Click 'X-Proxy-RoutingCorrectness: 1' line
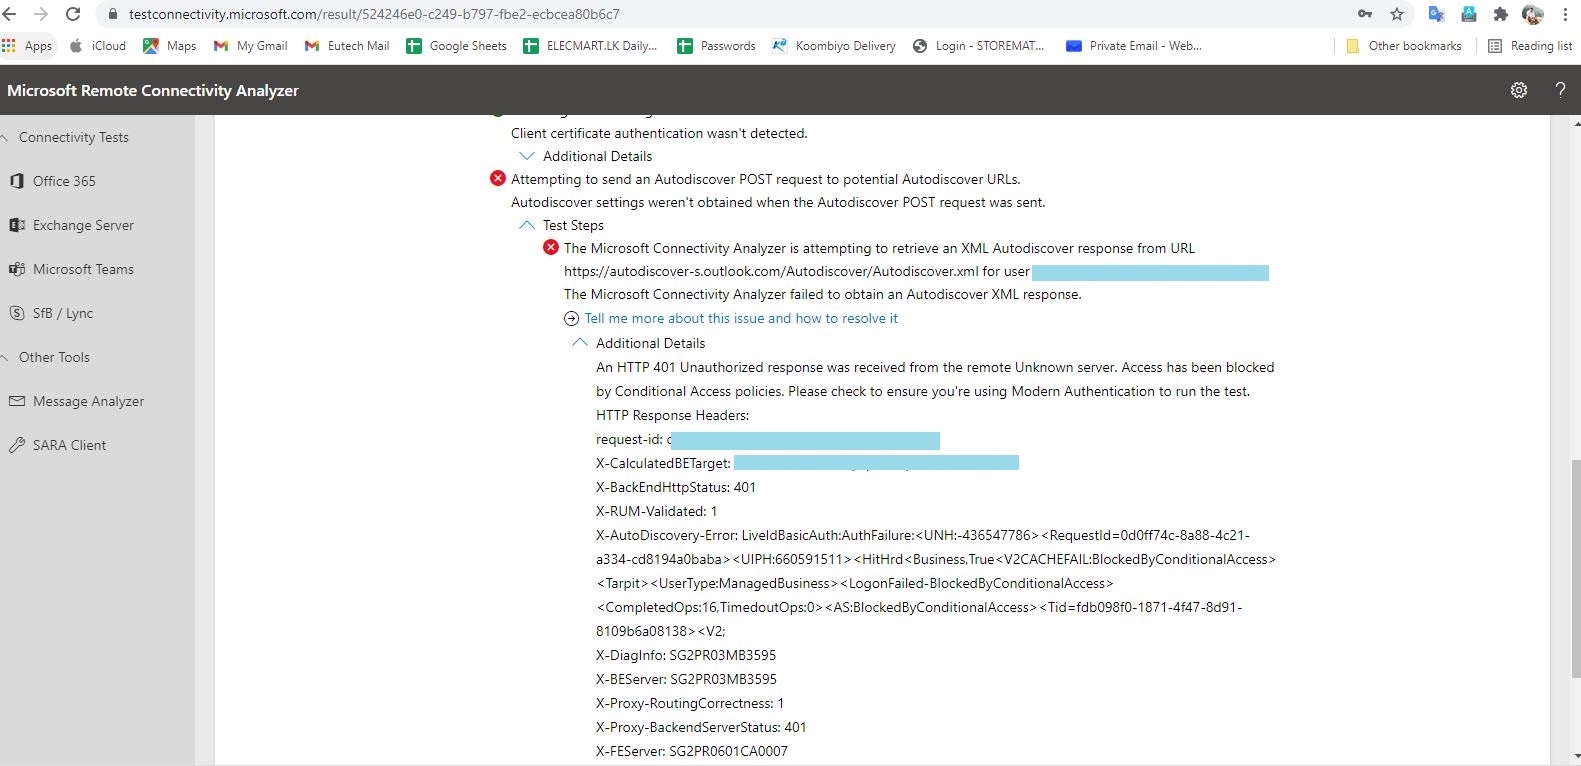This screenshot has height=766, width=1581. tap(690, 703)
